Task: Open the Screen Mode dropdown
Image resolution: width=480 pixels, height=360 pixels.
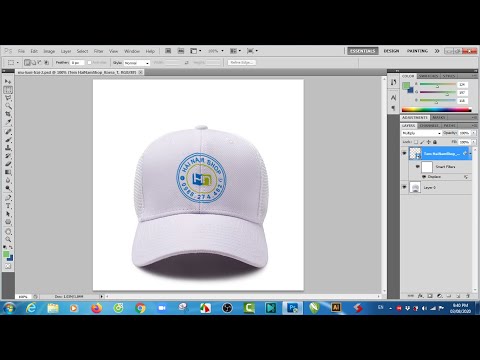Action: 252,51
